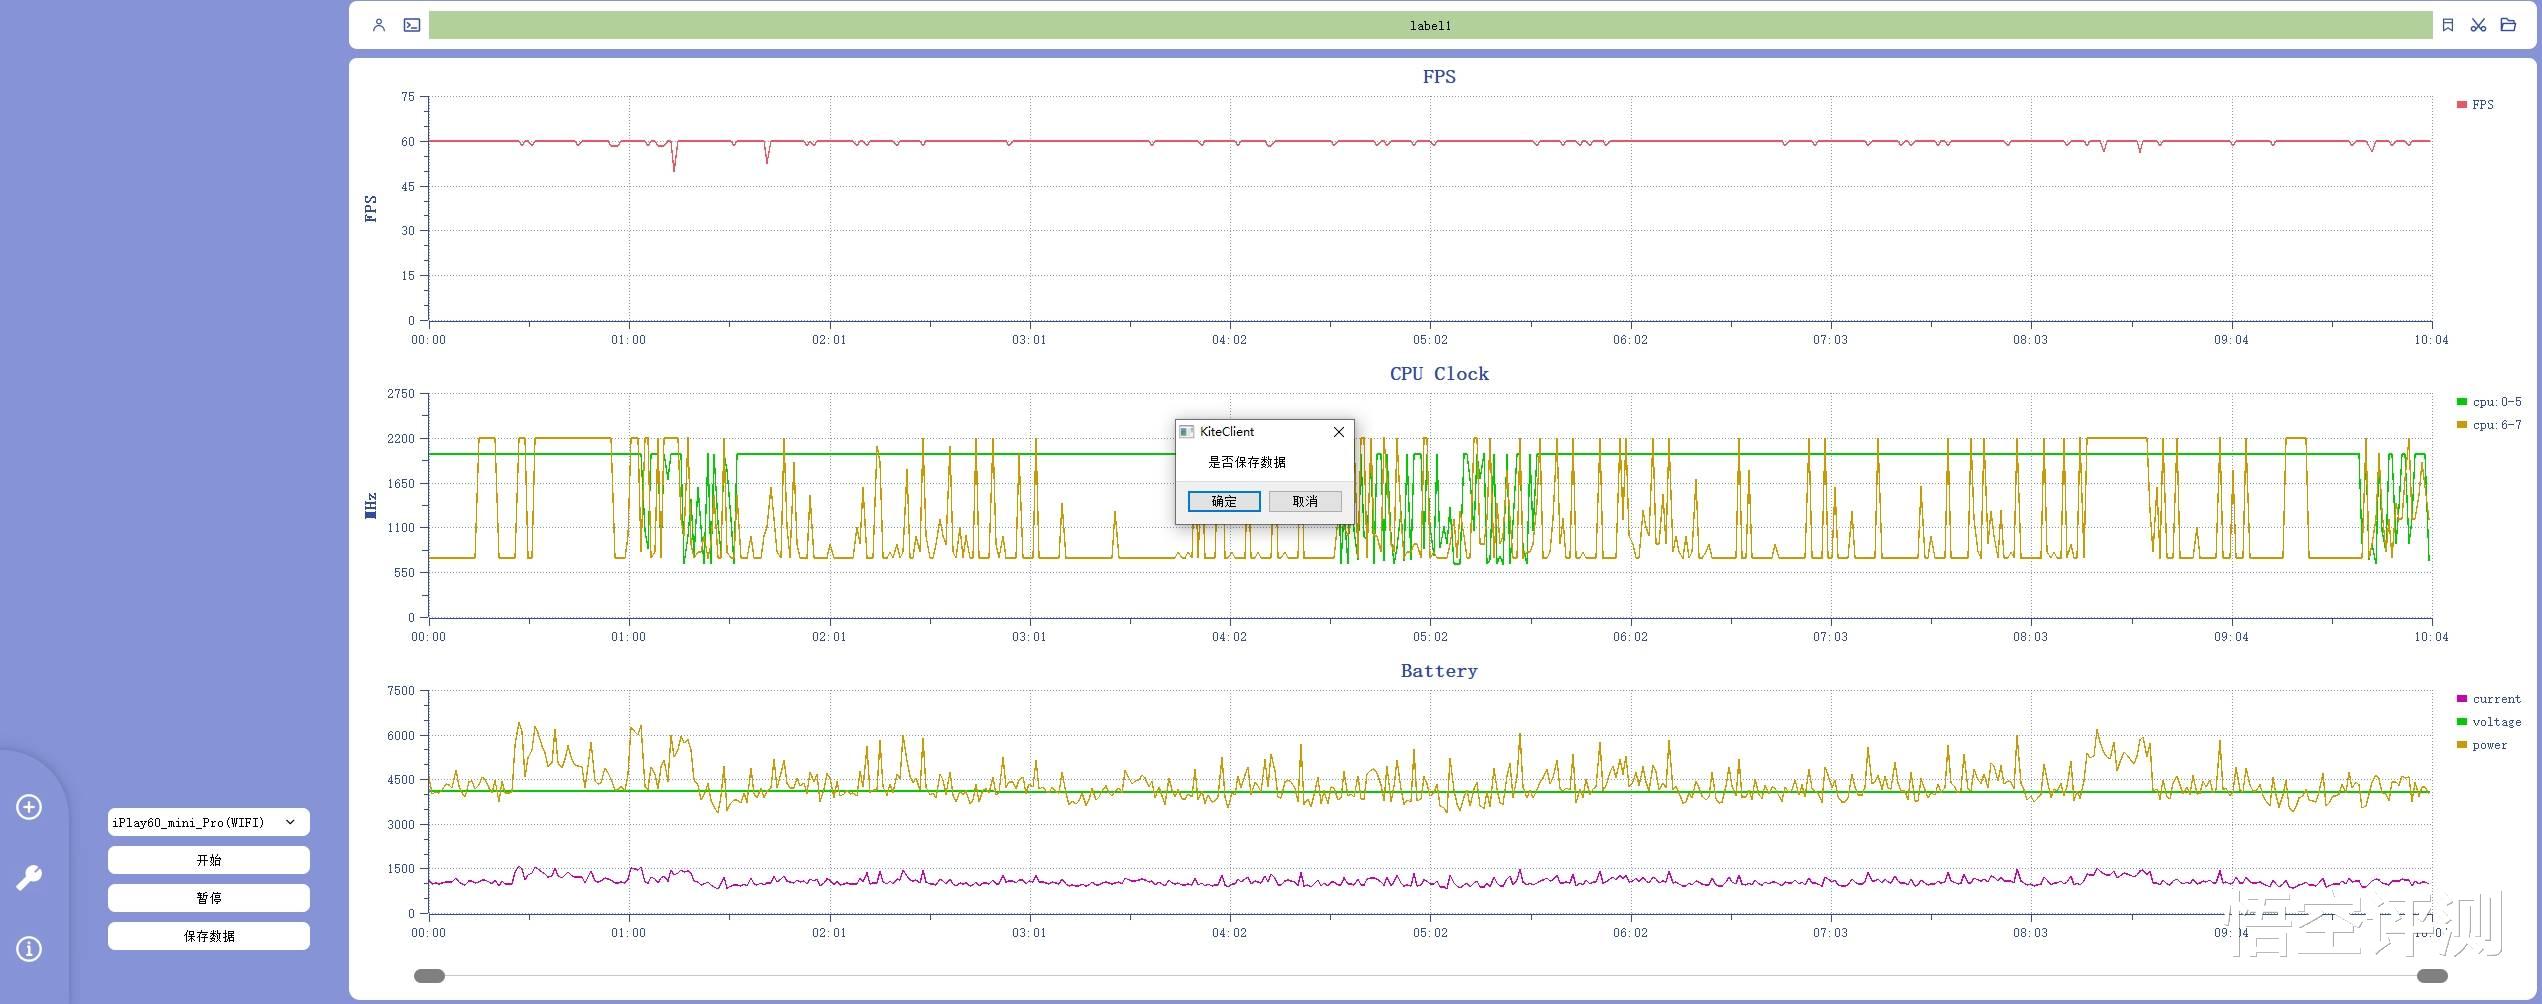Click the green label1 bar
2542x1004 pixels.
point(1430,25)
